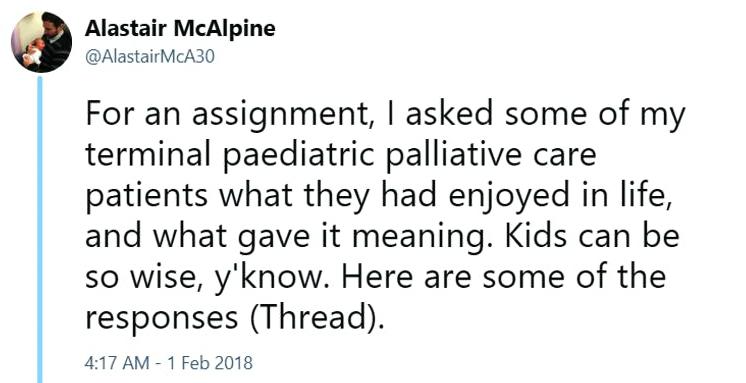Click the word "terminal" in the tweet

(x=149, y=155)
